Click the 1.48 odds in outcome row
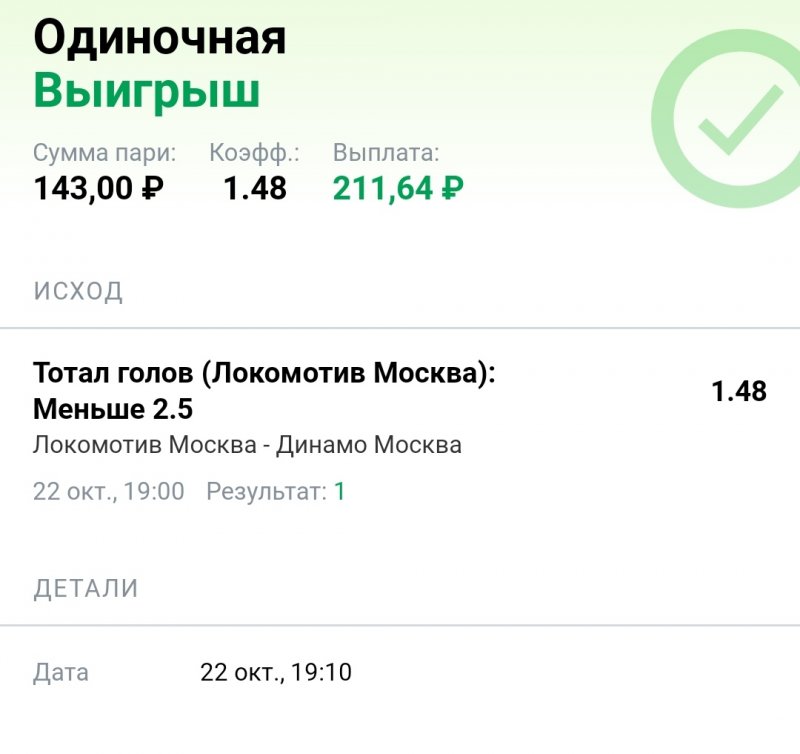This screenshot has height=754, width=800. coord(738,391)
